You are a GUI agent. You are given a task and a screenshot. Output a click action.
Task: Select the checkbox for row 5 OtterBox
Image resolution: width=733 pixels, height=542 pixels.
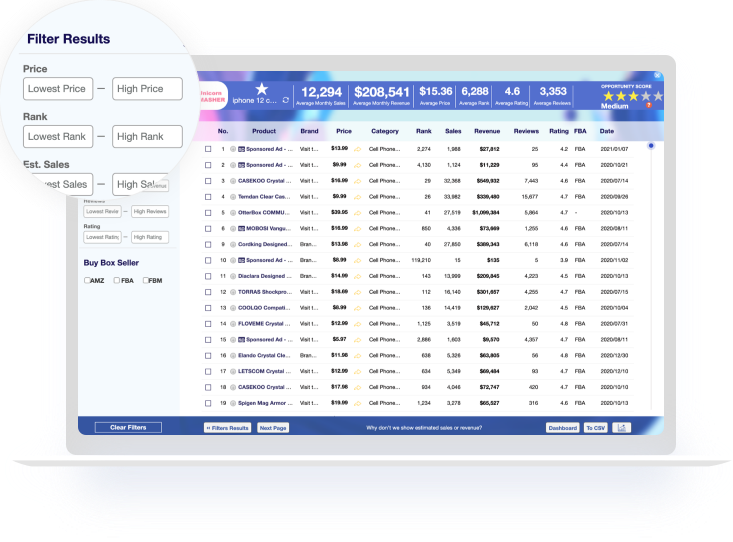point(208,212)
